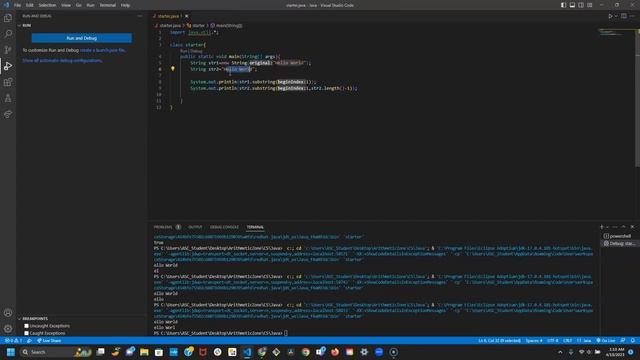Click the errors and warnings status item
640x360 pixels.
[x=13, y=340]
